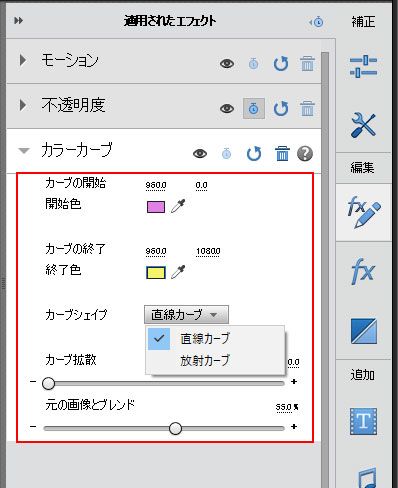Pick 開始色 with eyedropper

(x=178, y=206)
